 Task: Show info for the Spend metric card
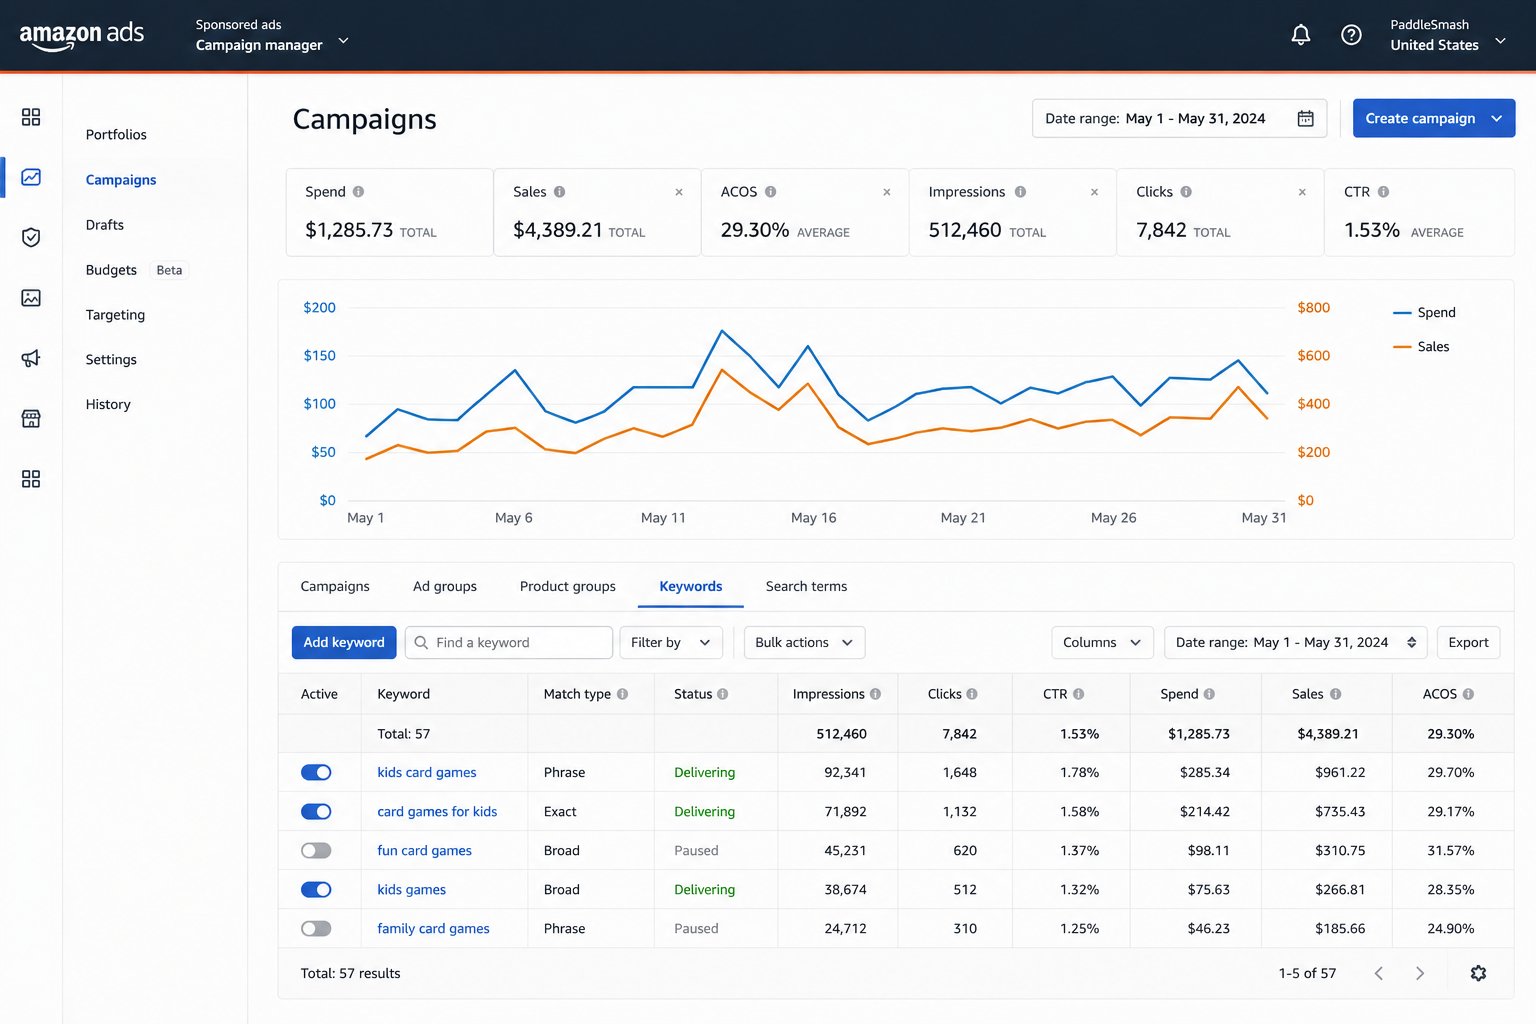(x=358, y=192)
